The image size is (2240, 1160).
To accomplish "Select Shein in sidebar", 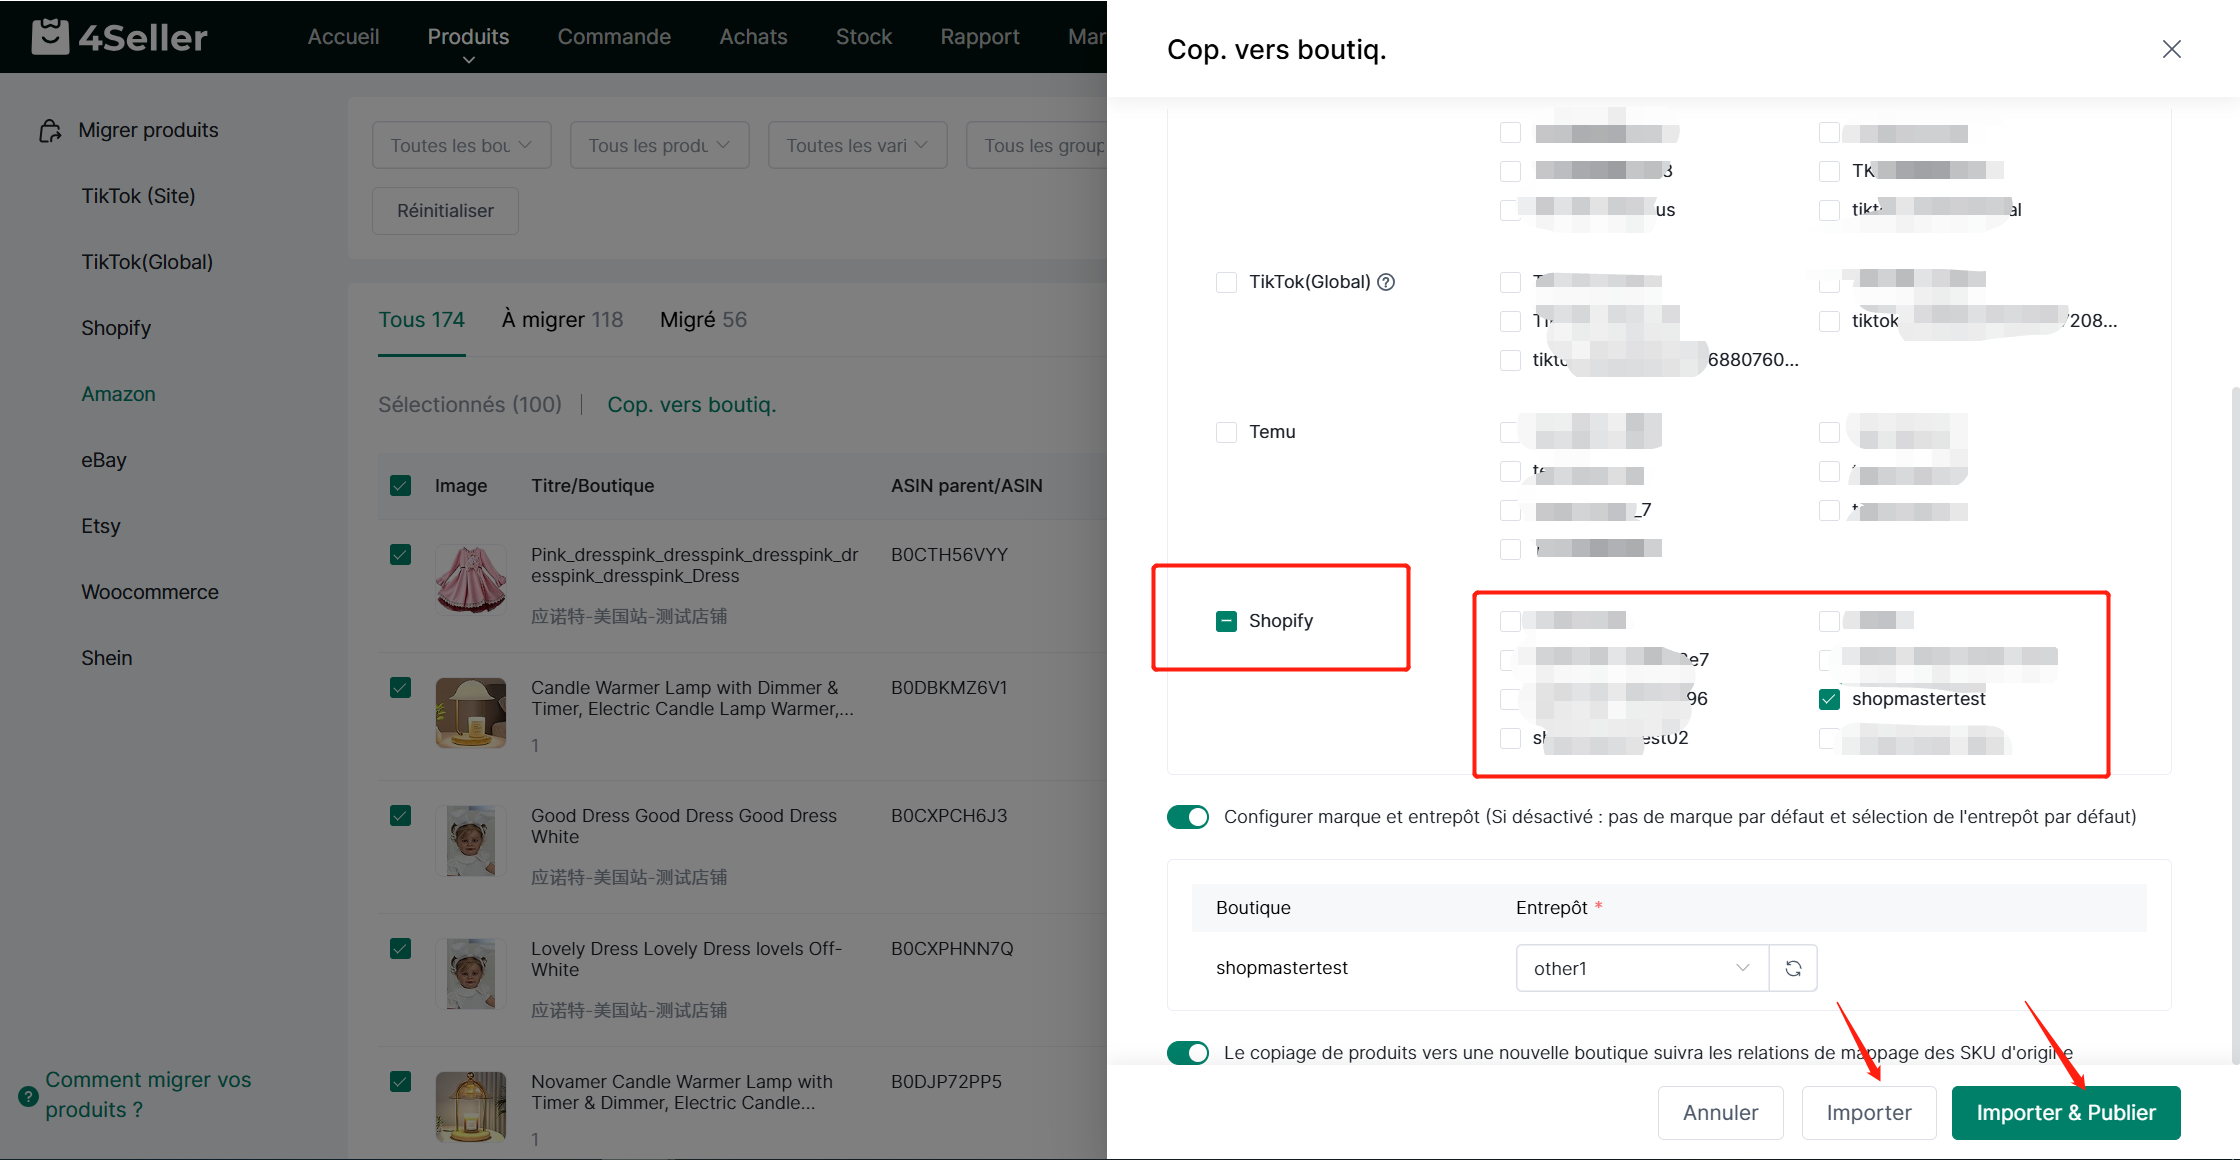I will click(x=107, y=658).
